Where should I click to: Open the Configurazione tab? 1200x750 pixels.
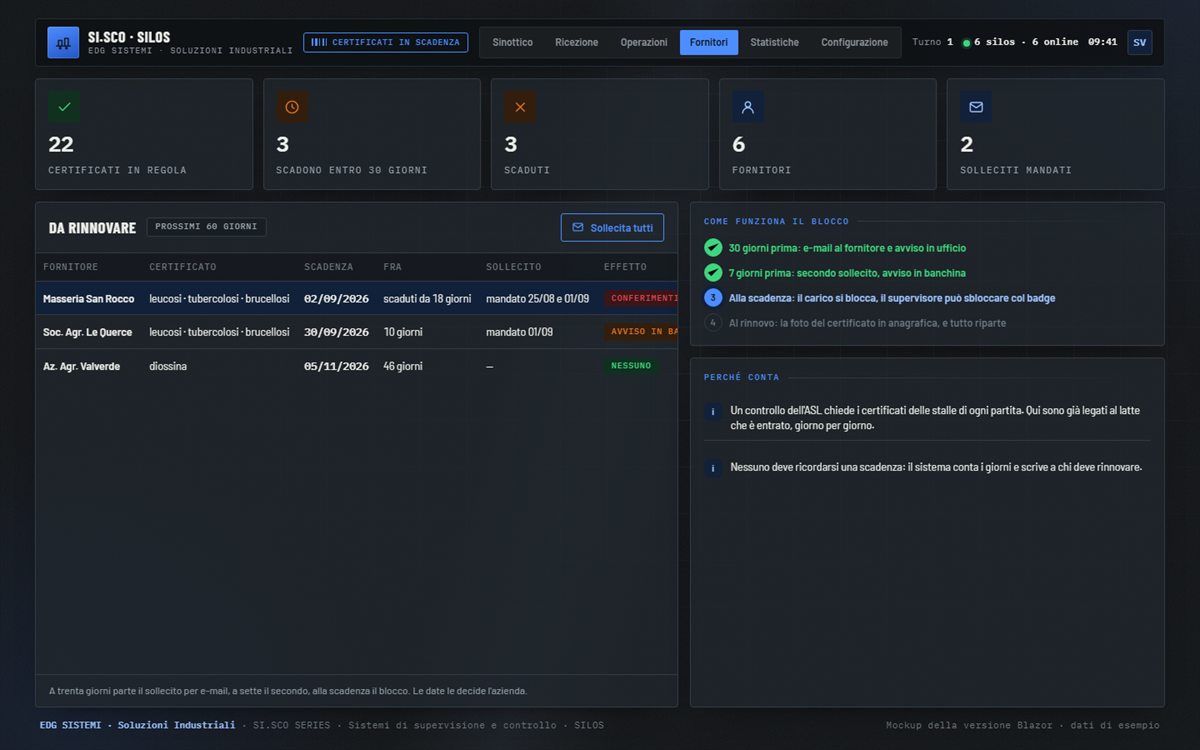(x=855, y=42)
